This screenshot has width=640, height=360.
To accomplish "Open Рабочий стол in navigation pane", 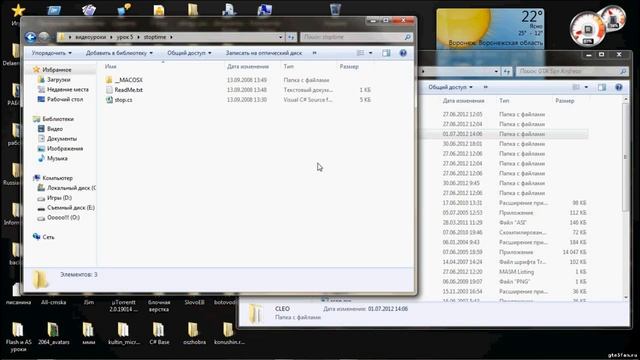I will tap(64, 99).
